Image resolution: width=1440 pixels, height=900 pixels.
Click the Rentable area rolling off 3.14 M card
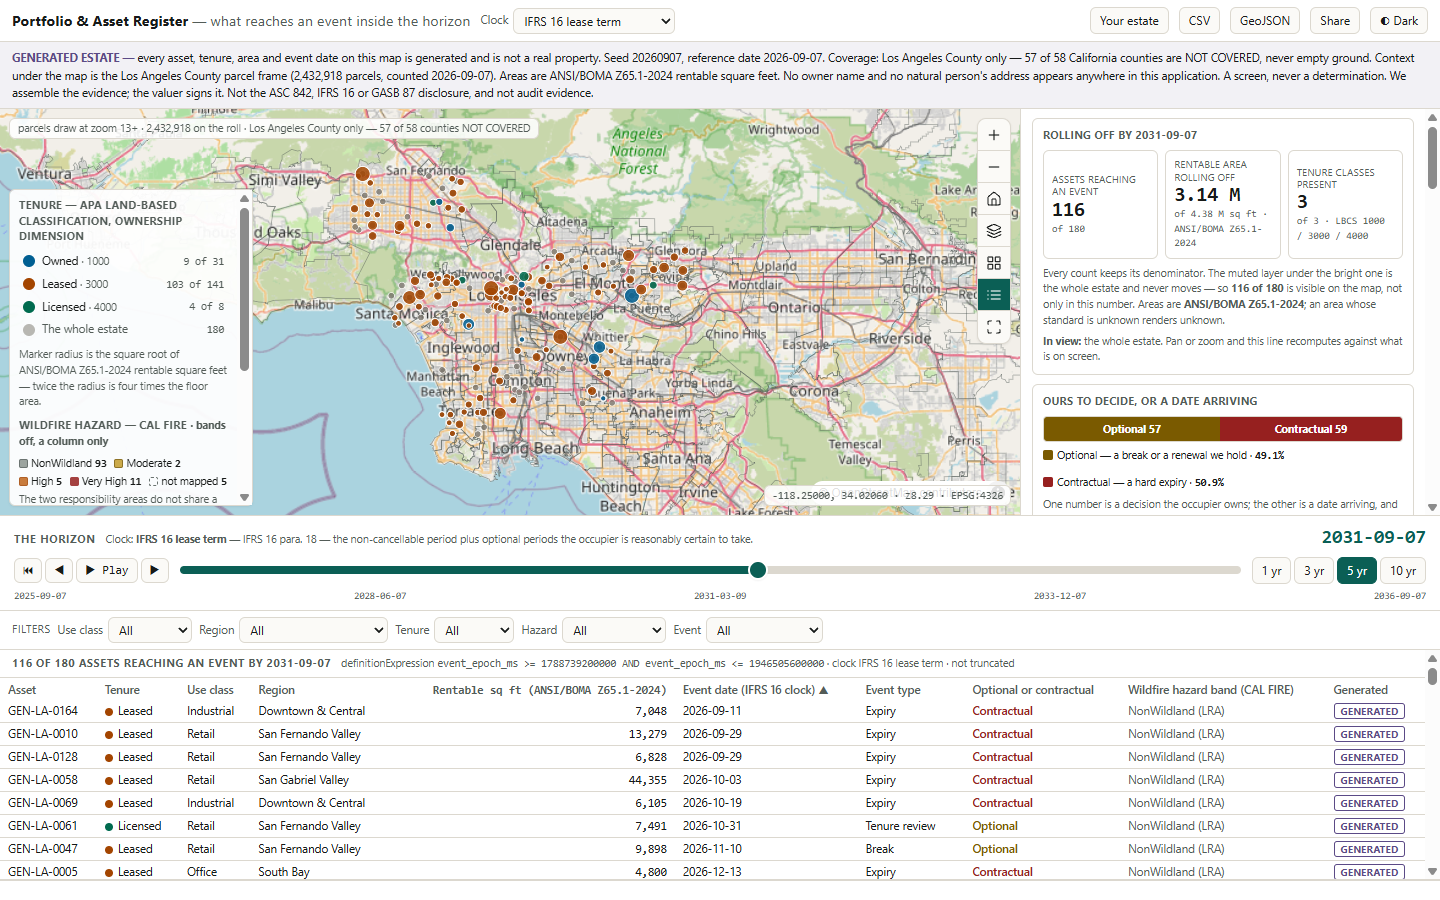pos(1223,205)
